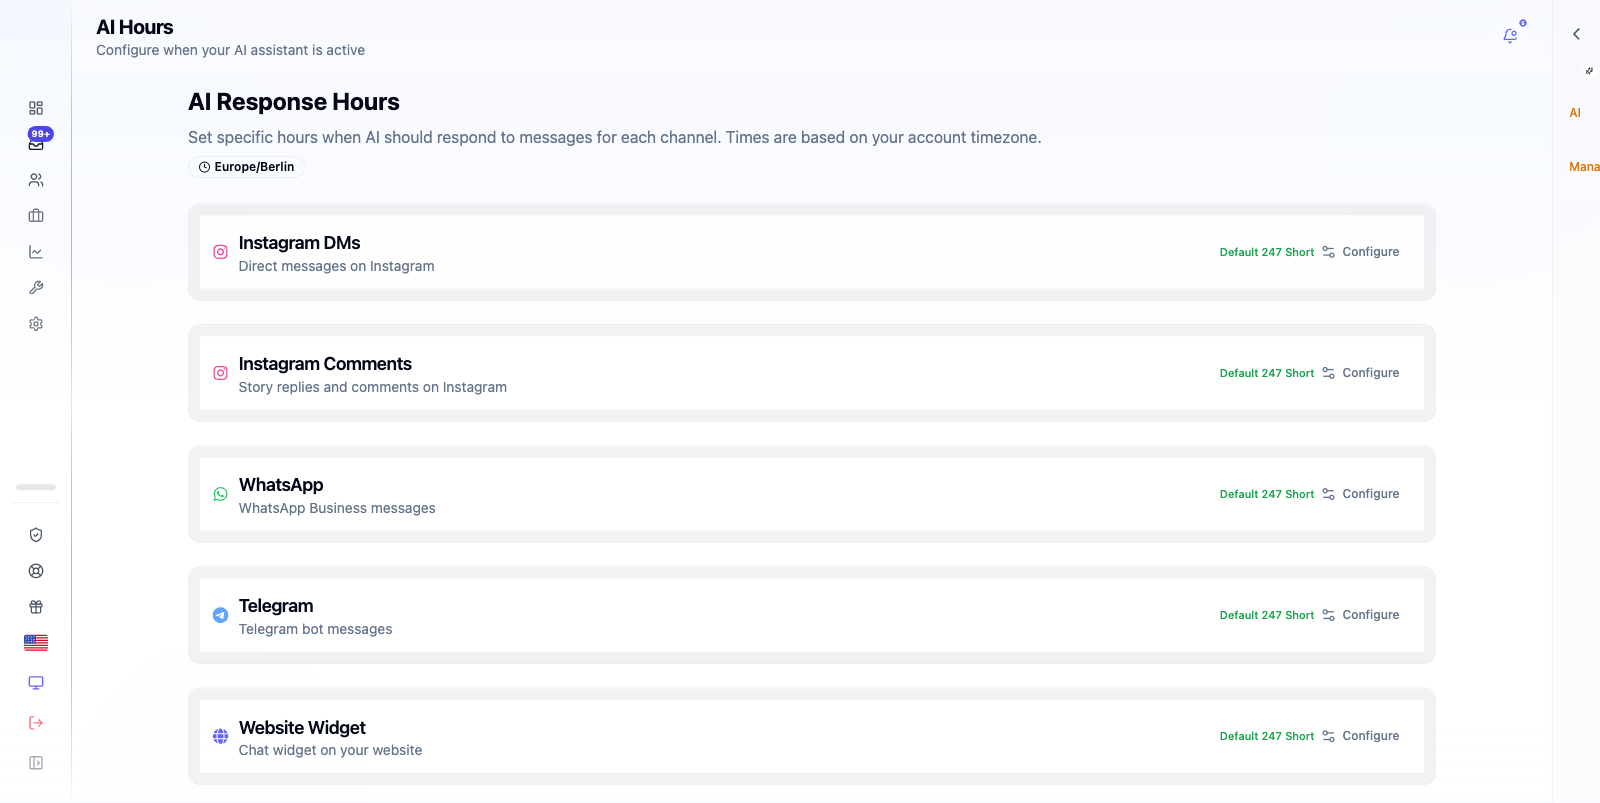The image size is (1600, 803).
Task: Configure WhatsApp hours
Action: pos(1361,494)
